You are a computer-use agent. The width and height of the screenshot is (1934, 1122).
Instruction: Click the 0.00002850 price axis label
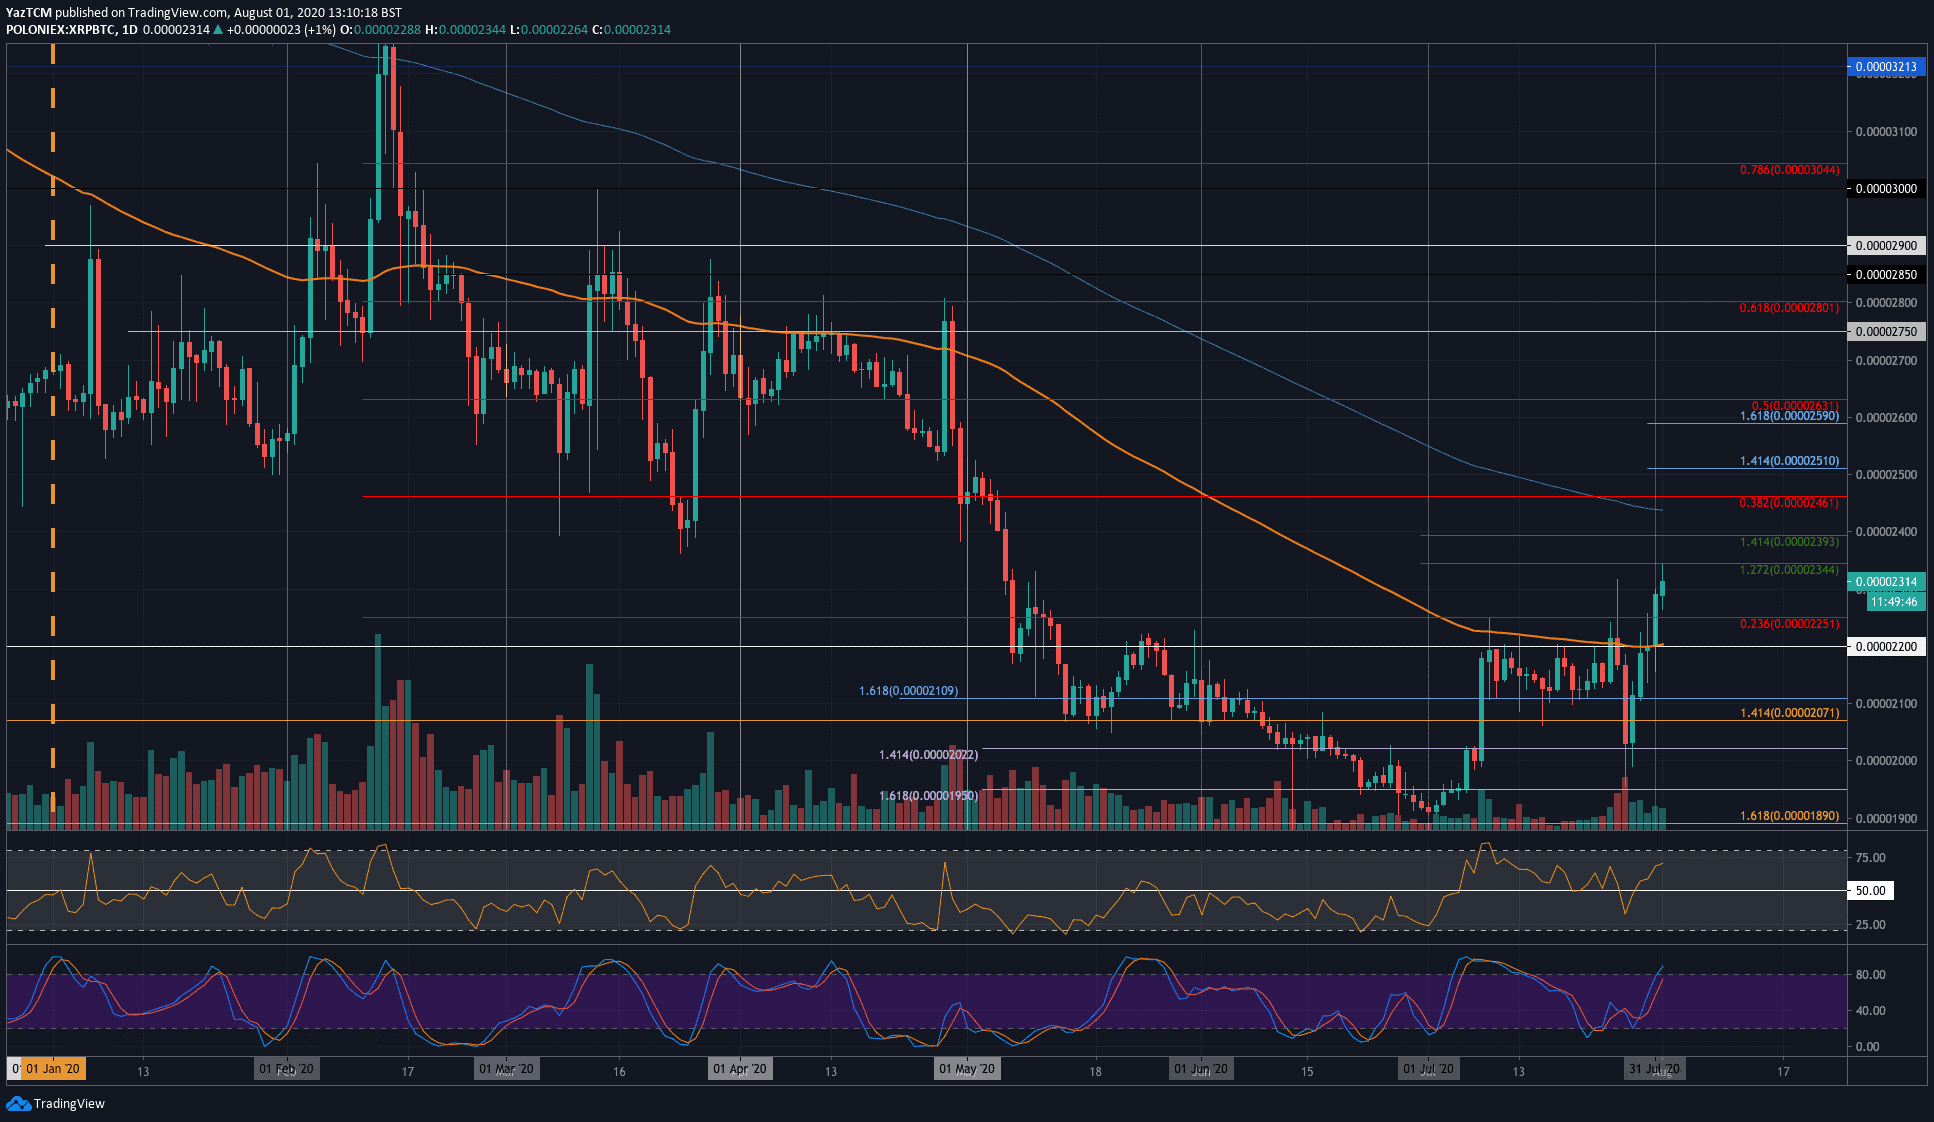point(1886,274)
